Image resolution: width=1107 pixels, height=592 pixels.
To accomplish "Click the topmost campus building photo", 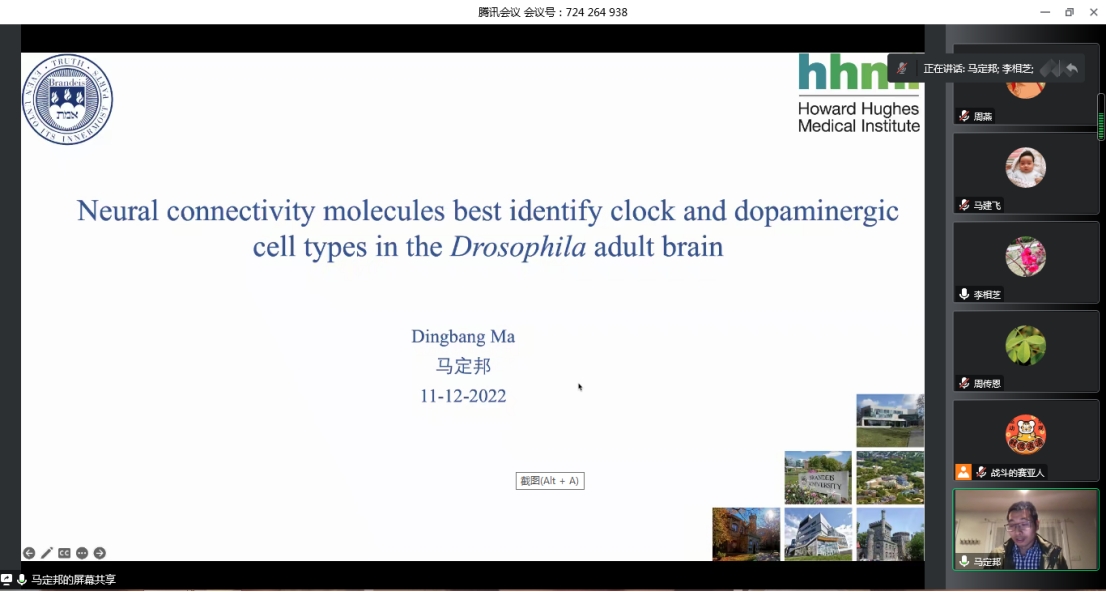I will tap(890, 421).
